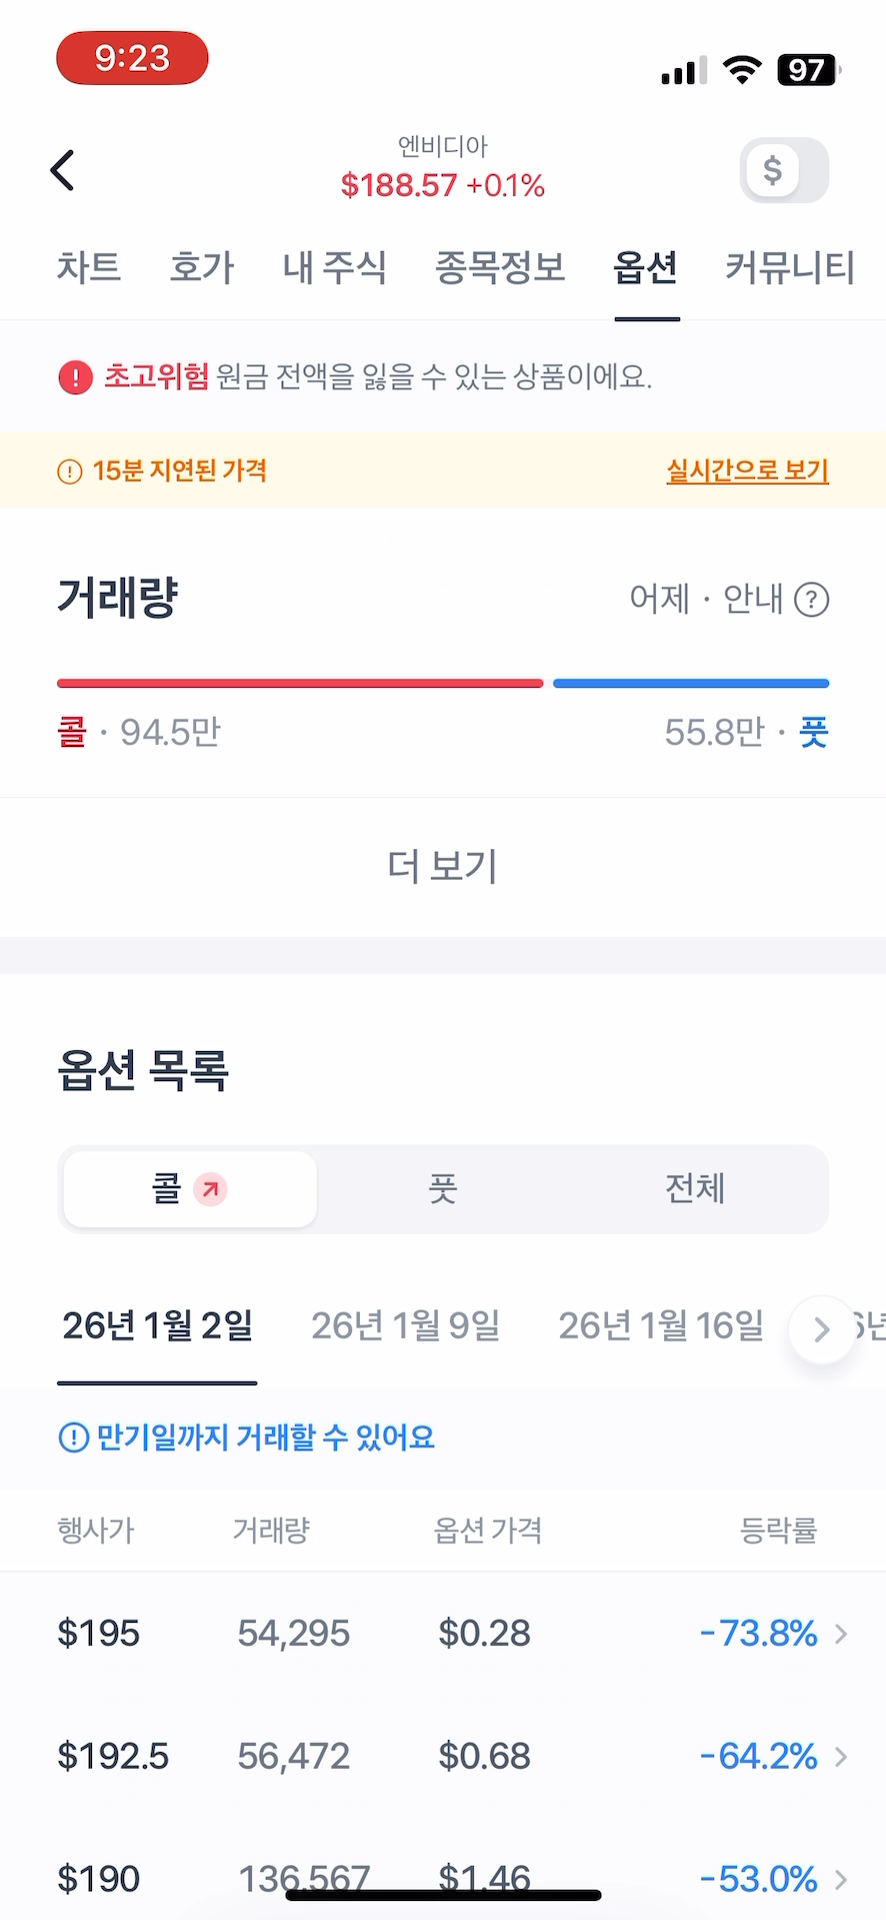
Task: Select the 26년 1월 9일 expiry date
Action: [405, 1326]
